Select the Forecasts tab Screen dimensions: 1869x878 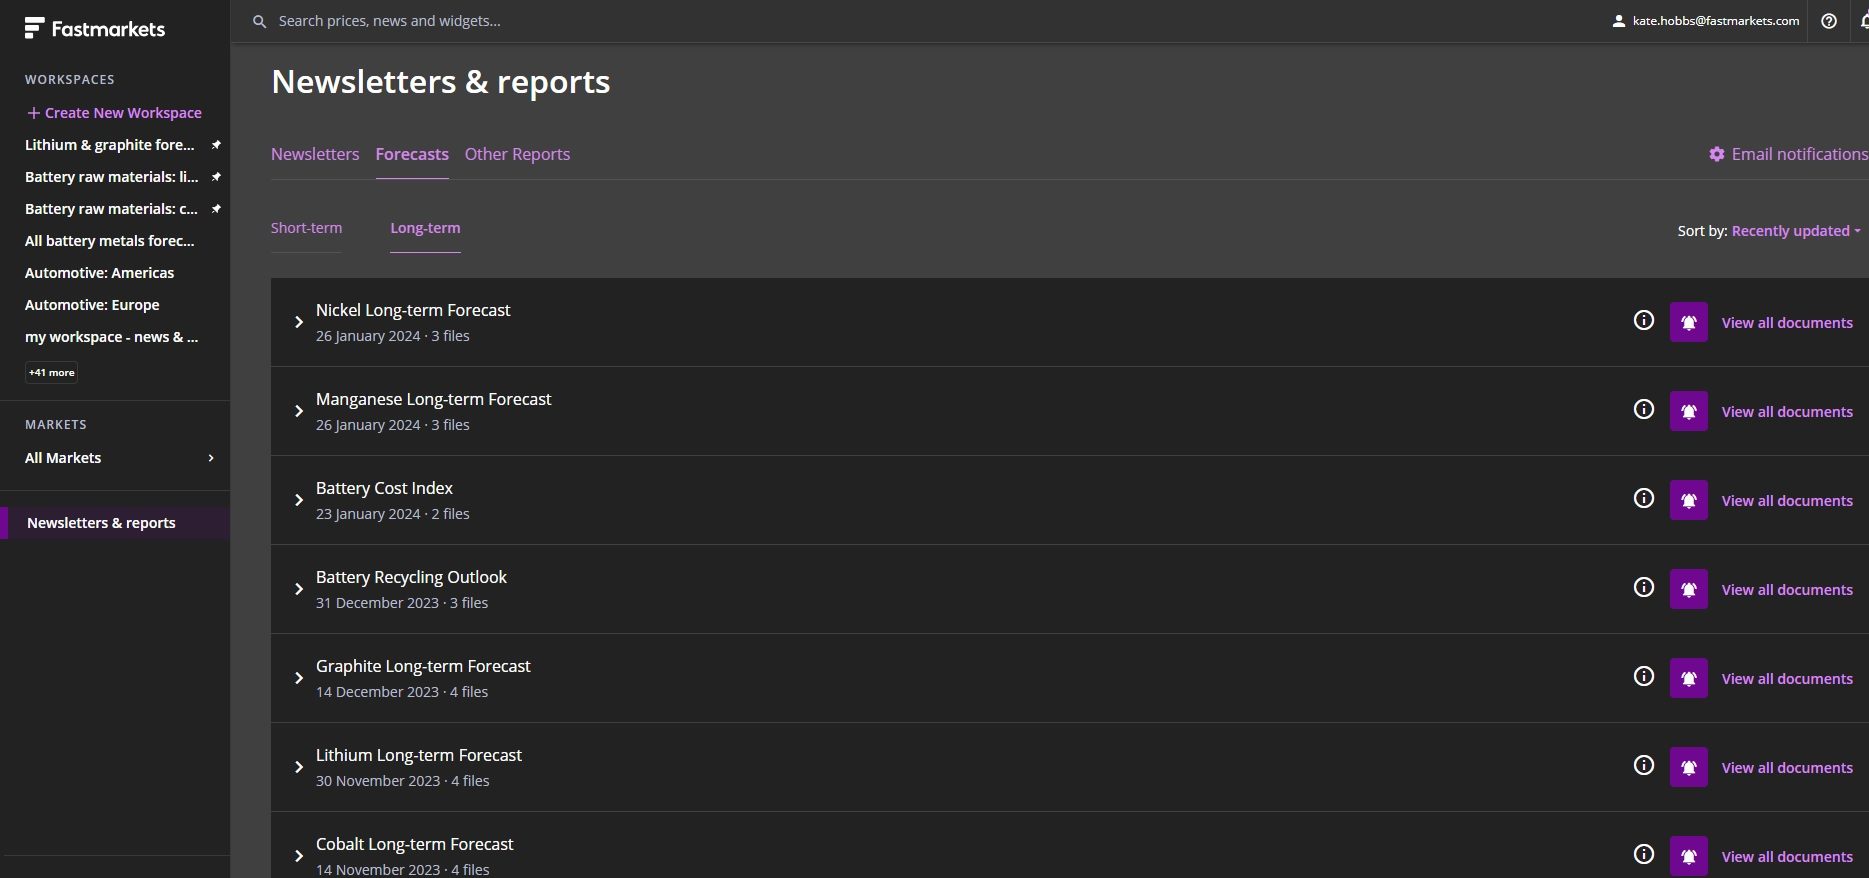point(412,154)
